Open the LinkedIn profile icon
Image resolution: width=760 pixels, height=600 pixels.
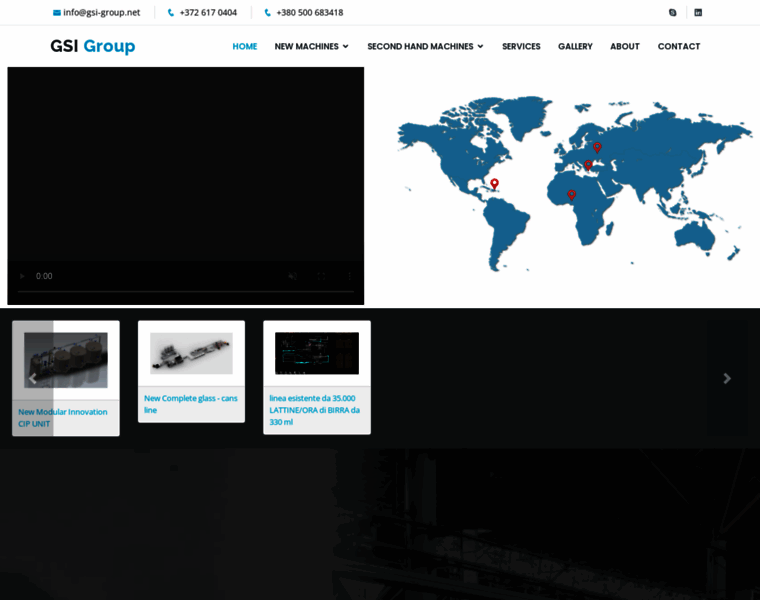698,13
